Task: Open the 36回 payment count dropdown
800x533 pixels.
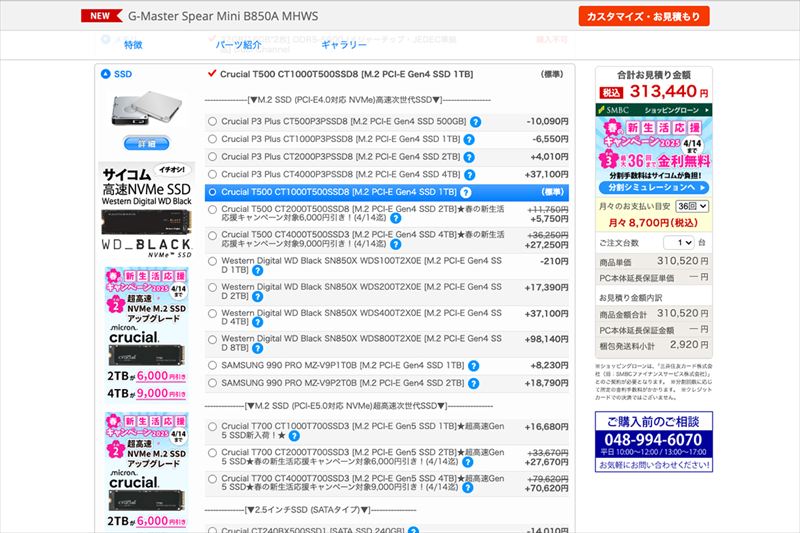Action: tap(692, 206)
